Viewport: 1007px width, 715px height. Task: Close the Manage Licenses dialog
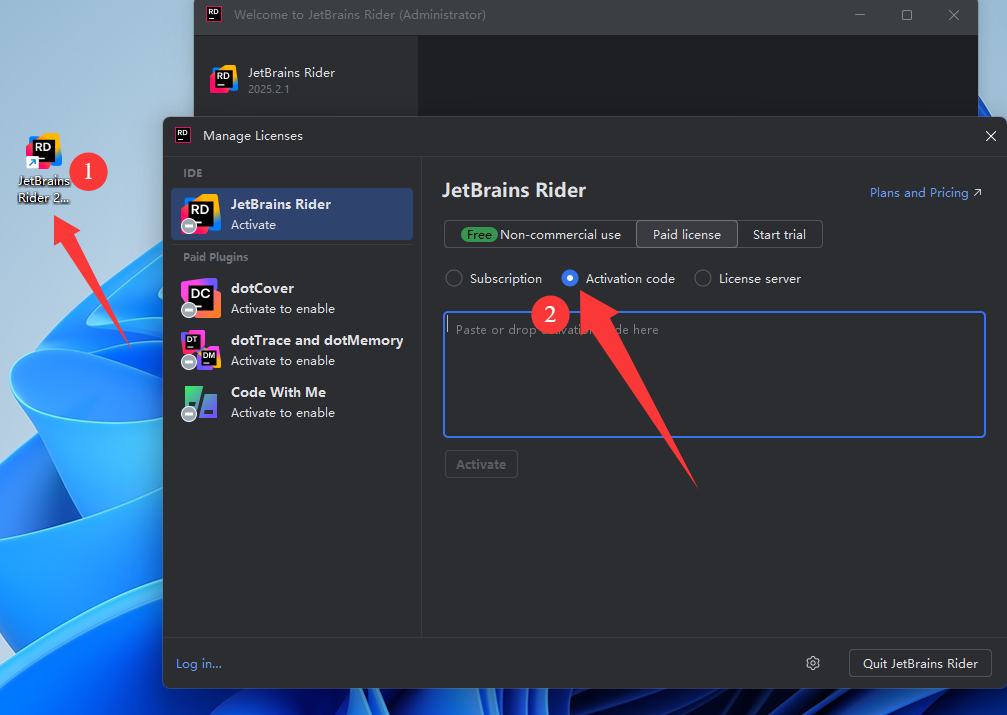(x=991, y=136)
